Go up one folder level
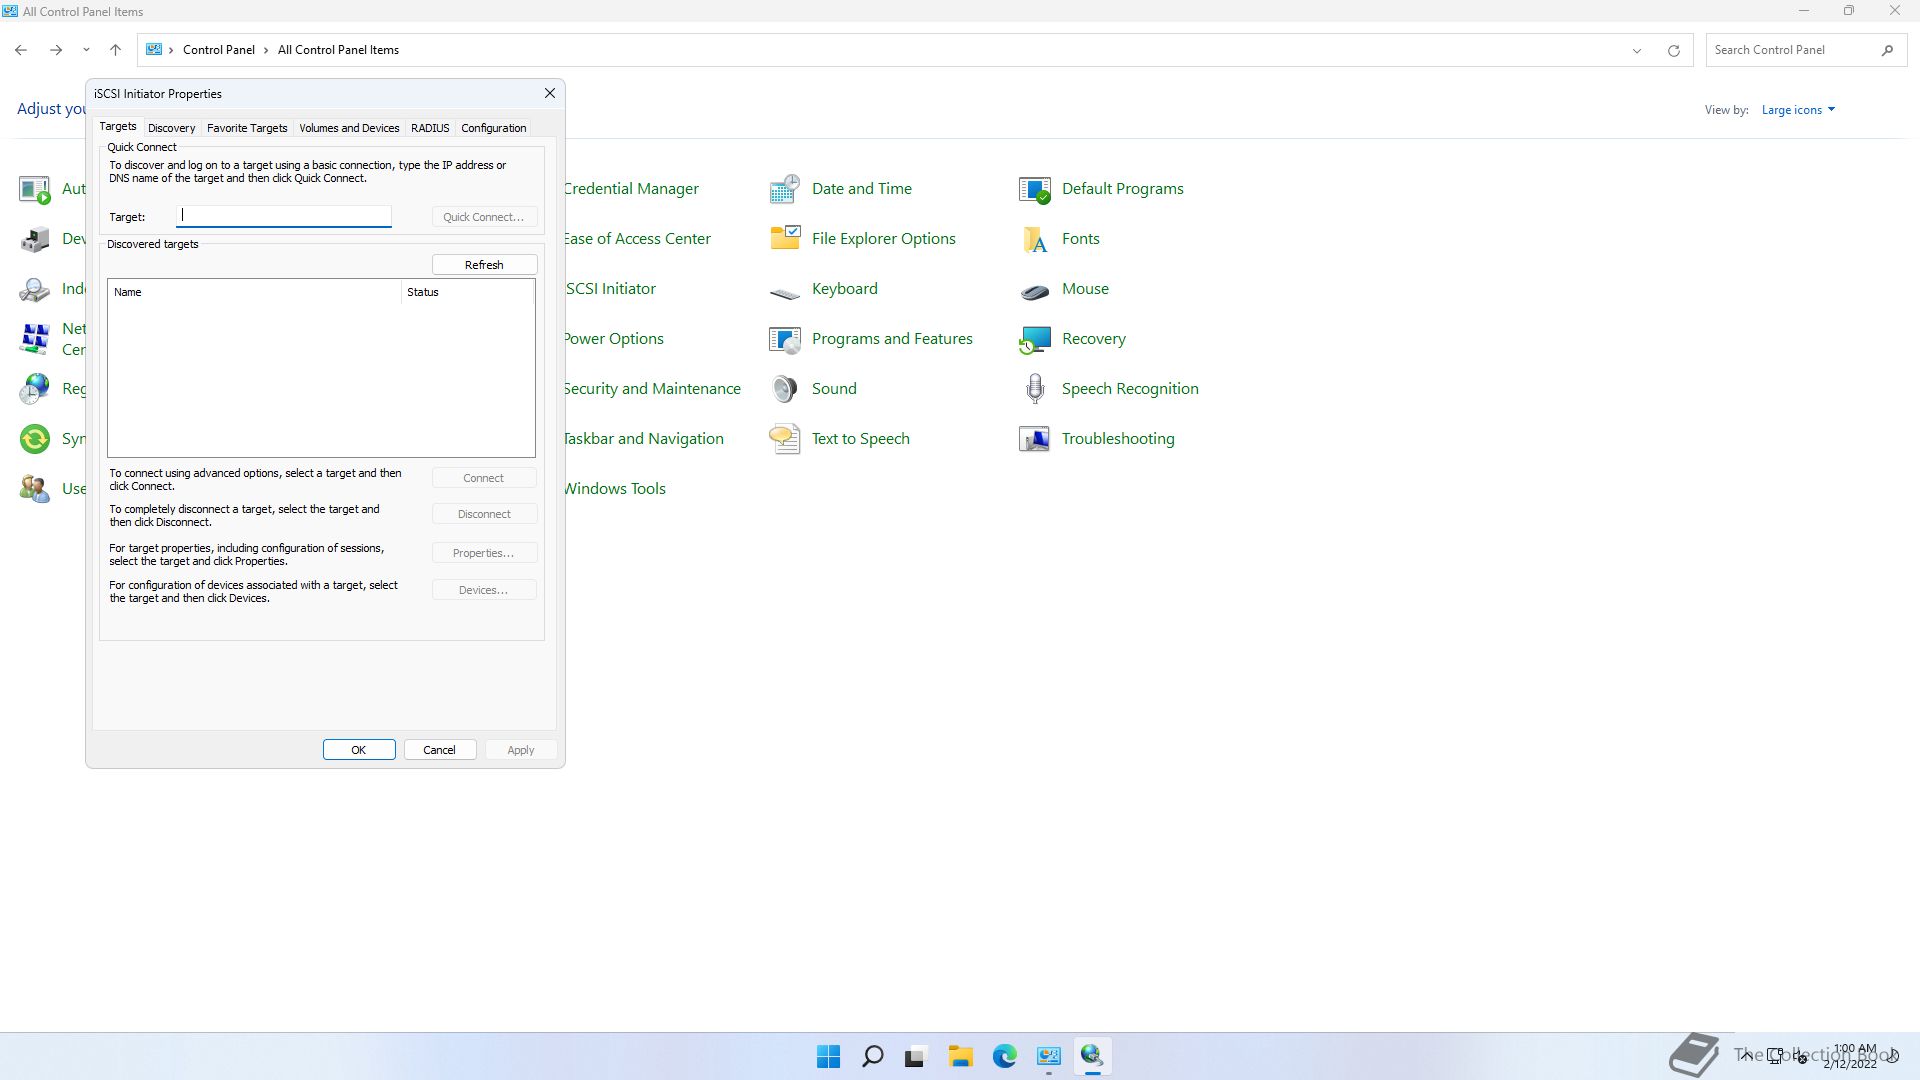The width and height of the screenshot is (1920, 1080). [115, 50]
